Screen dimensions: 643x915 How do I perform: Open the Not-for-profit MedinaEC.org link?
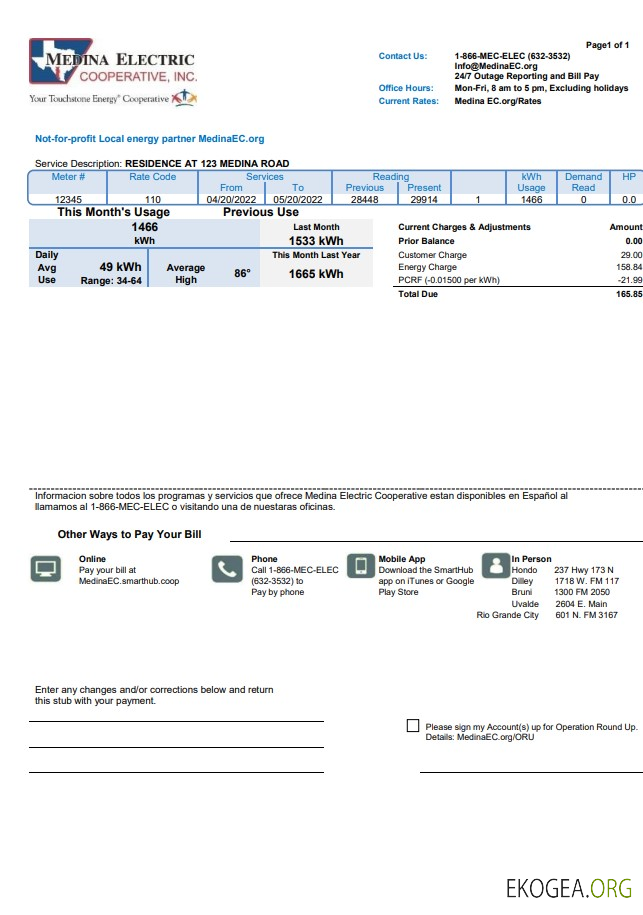click(149, 139)
